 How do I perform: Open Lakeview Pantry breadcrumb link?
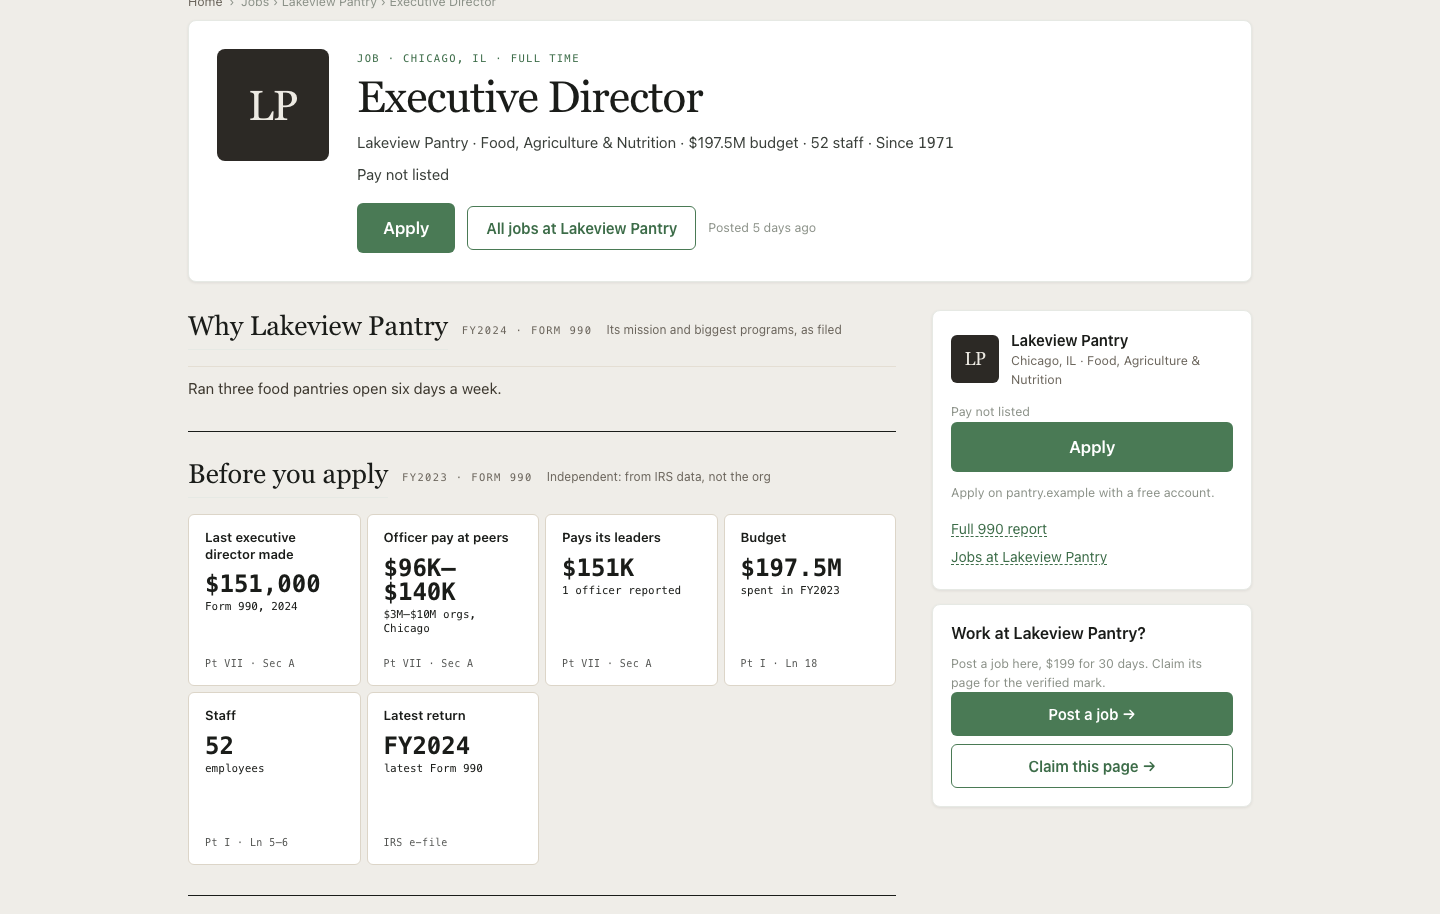329,3
